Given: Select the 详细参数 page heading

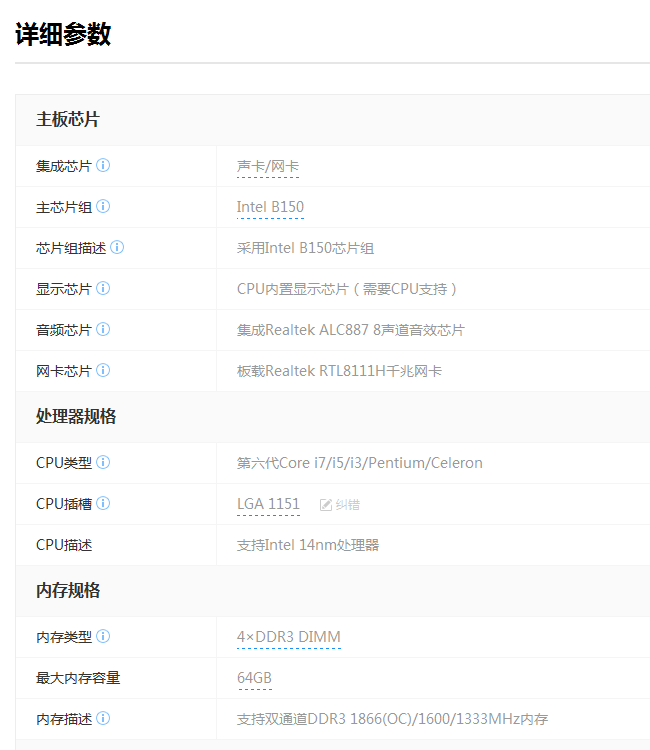Looking at the screenshot, I should 63,34.
